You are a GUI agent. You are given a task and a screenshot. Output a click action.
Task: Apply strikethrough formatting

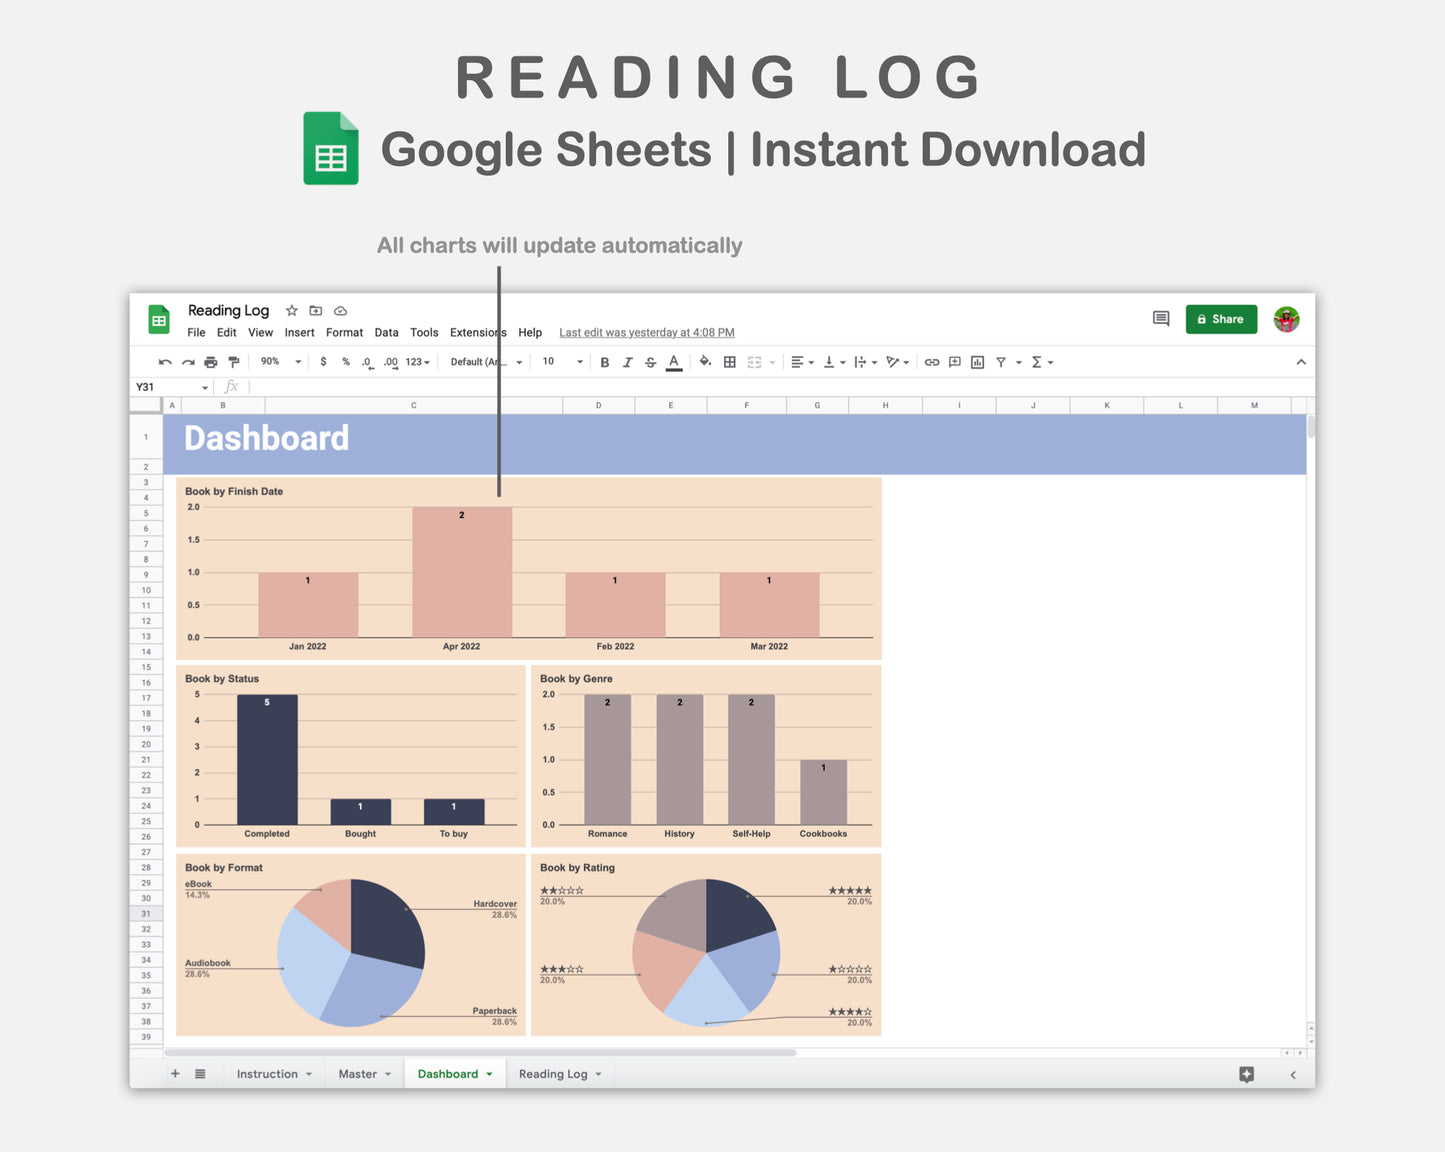click(x=650, y=361)
